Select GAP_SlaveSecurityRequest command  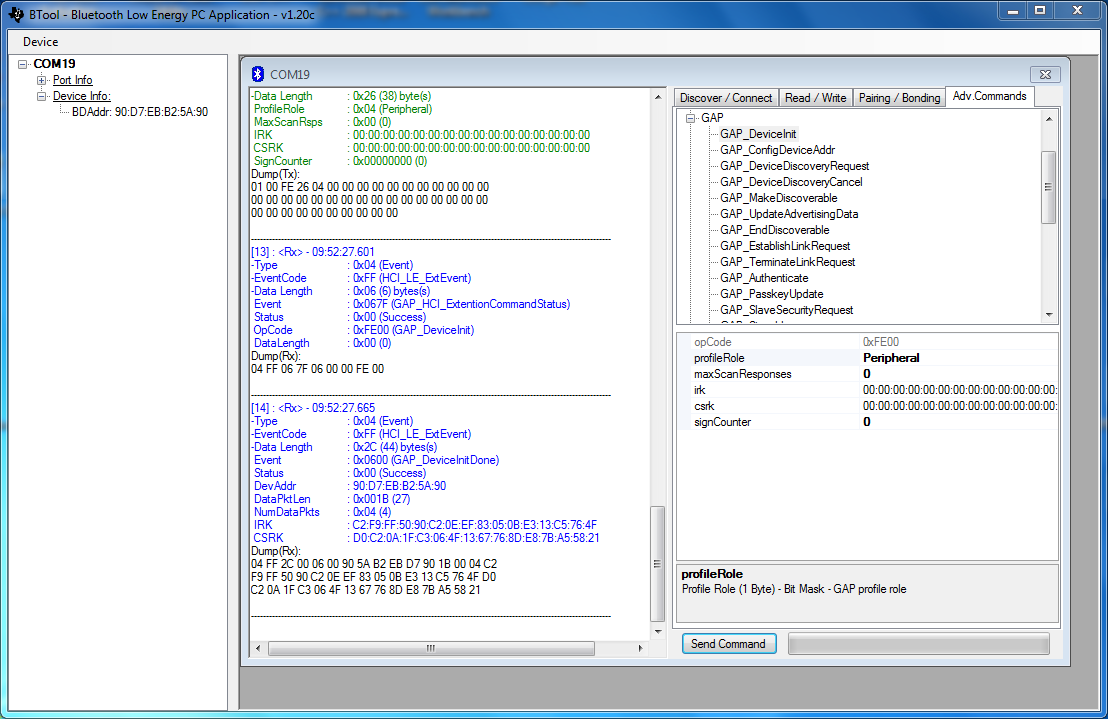(786, 310)
